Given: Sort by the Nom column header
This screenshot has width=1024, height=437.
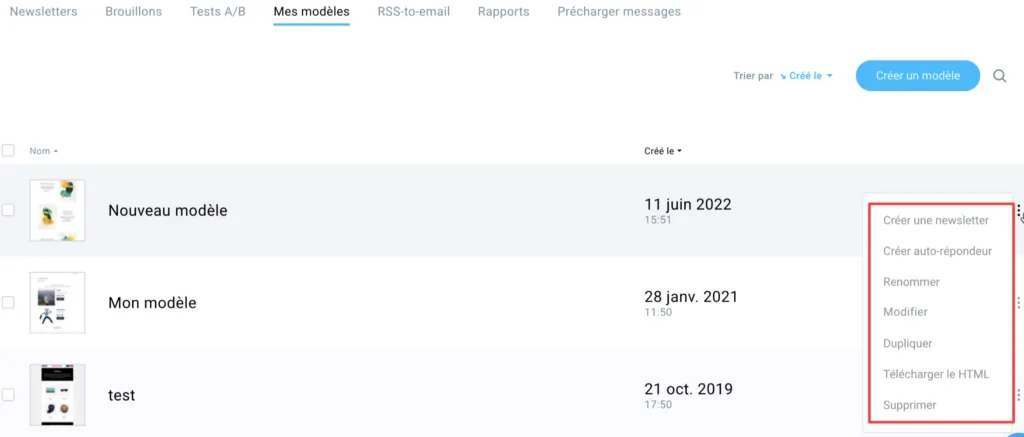Looking at the screenshot, I should 43,151.
